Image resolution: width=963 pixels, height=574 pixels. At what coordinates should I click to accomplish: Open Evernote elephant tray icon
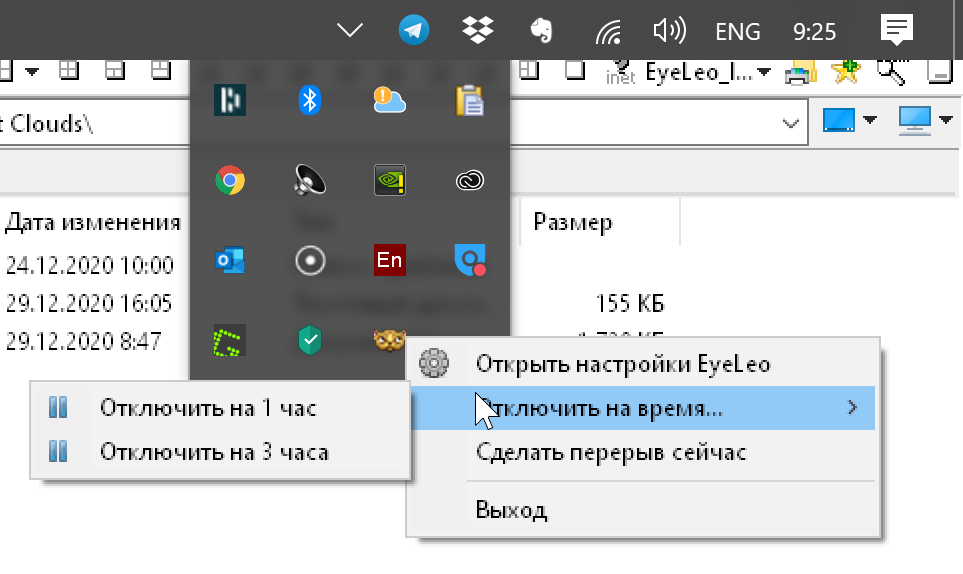pyautogui.click(x=541, y=30)
